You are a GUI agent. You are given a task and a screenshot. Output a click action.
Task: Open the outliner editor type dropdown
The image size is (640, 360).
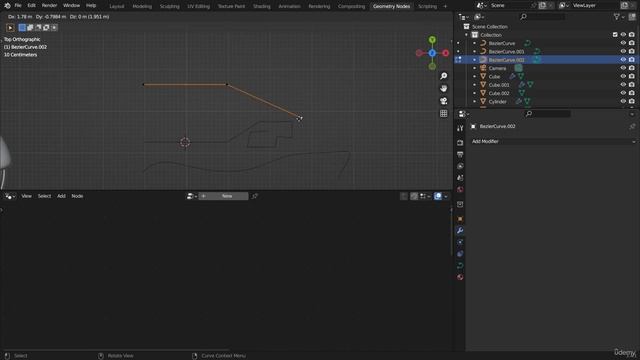tap(464, 17)
